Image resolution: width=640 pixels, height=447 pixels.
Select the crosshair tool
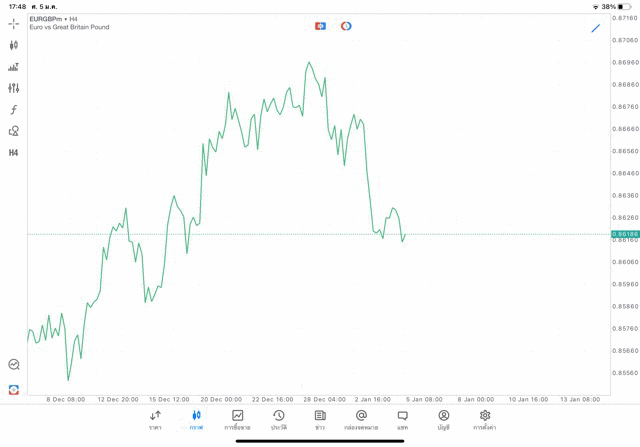click(13, 23)
